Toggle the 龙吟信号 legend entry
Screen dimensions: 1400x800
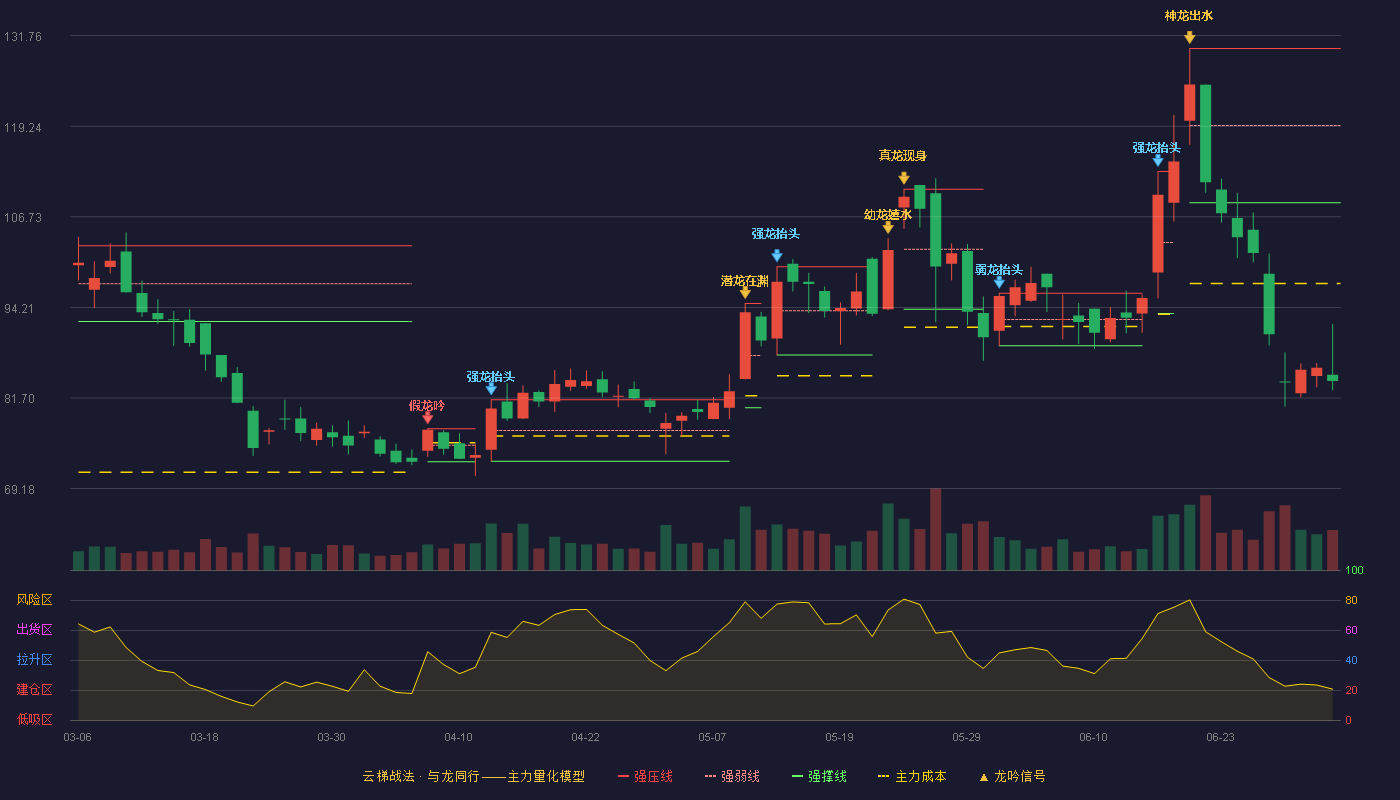point(1011,776)
